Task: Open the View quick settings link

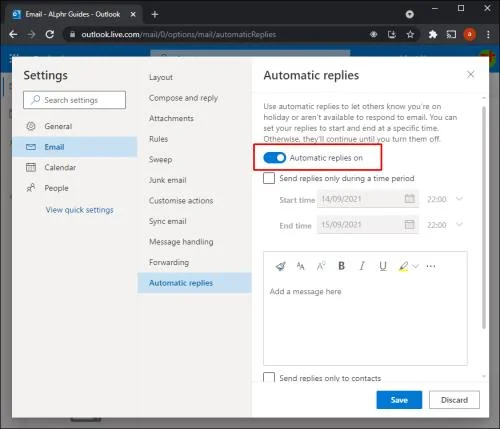Action: (x=79, y=210)
